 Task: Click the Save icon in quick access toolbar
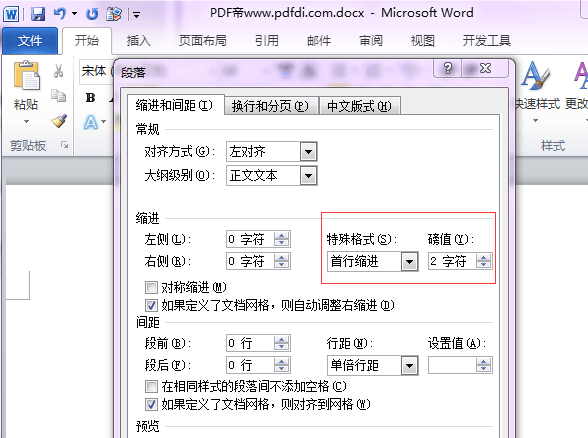click(x=38, y=14)
